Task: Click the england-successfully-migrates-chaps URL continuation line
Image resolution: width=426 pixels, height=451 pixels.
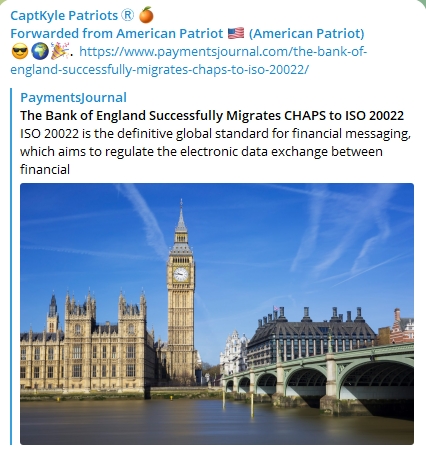Action: (x=159, y=70)
